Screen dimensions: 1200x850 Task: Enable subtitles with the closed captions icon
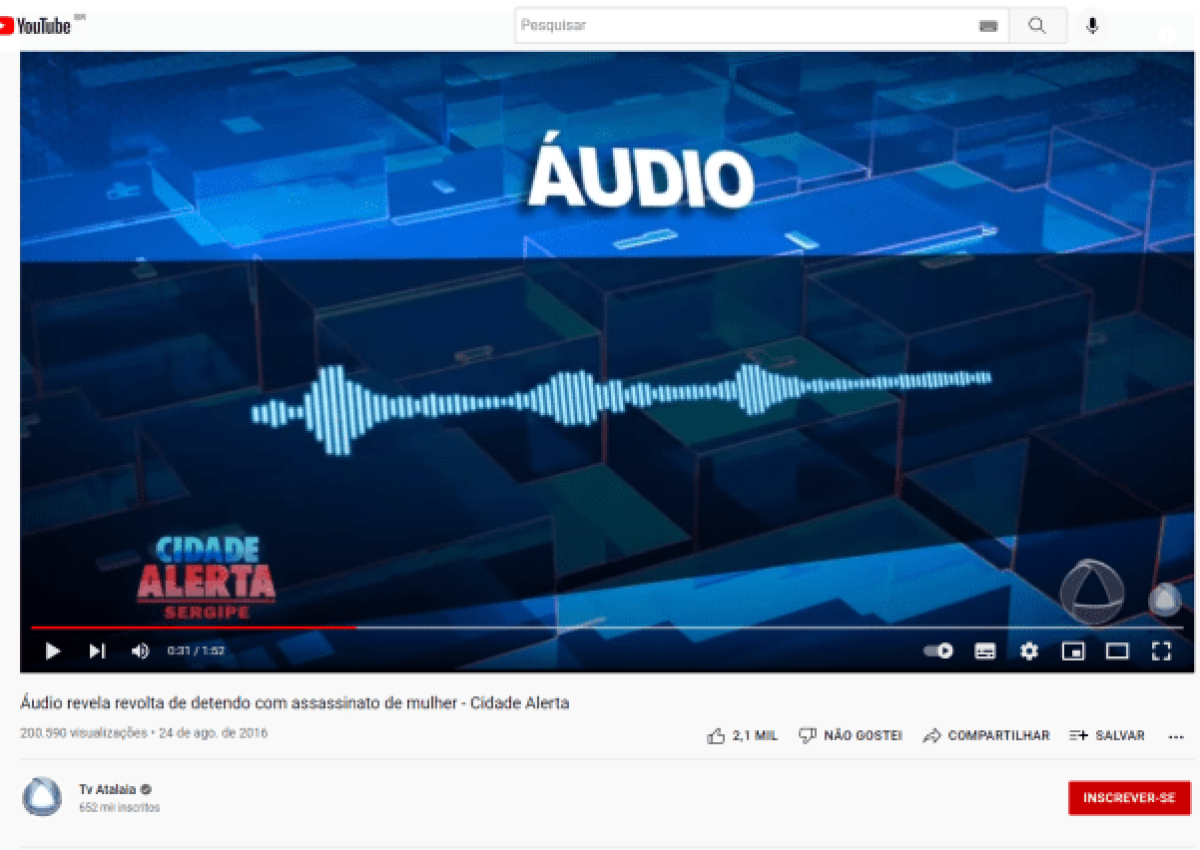[x=985, y=651]
